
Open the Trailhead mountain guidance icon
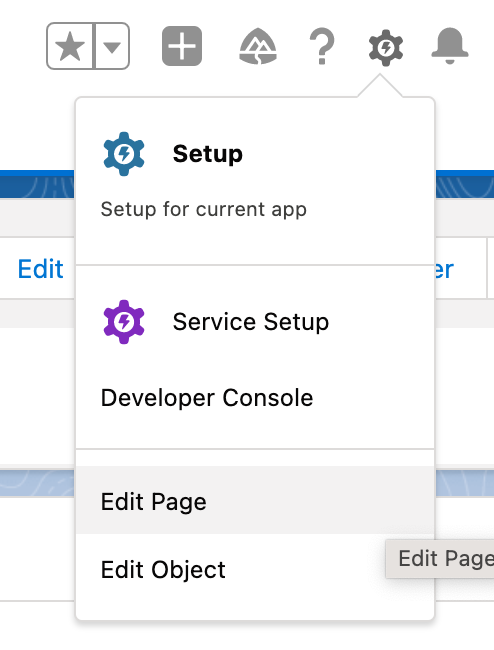pyautogui.click(x=258, y=46)
